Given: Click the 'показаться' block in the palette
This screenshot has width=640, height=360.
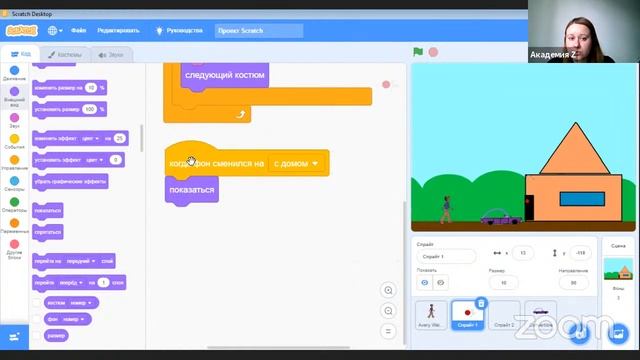Looking at the screenshot, I should 48,211.
